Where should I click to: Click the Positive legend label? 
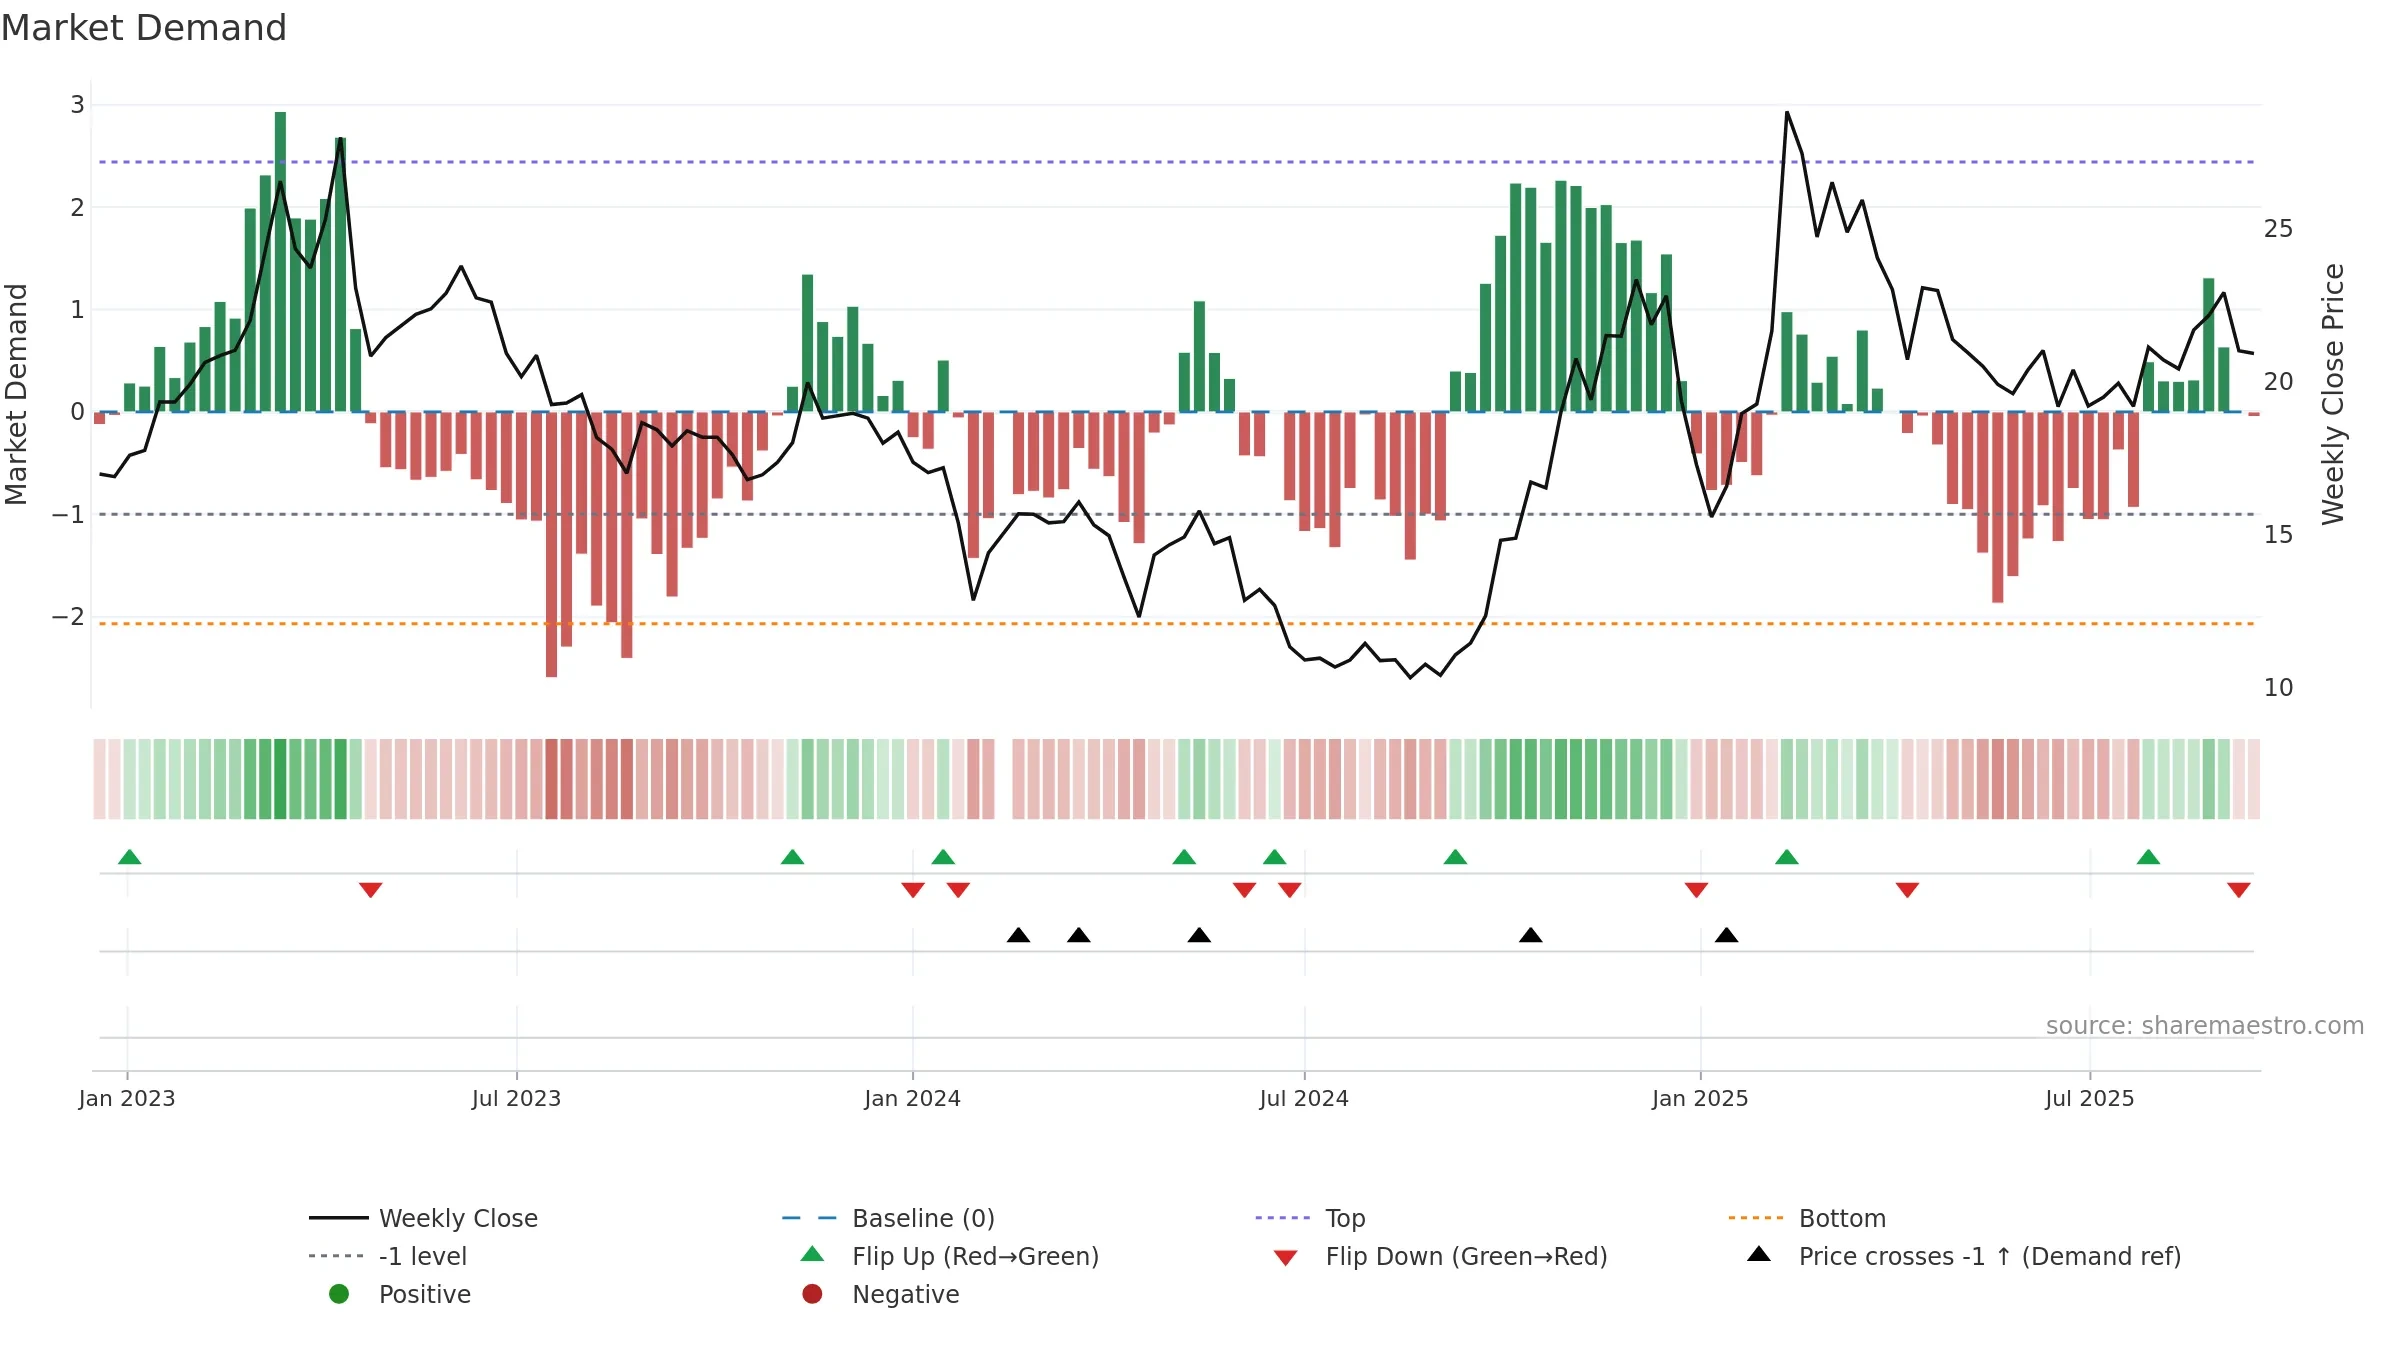pos(425,1294)
